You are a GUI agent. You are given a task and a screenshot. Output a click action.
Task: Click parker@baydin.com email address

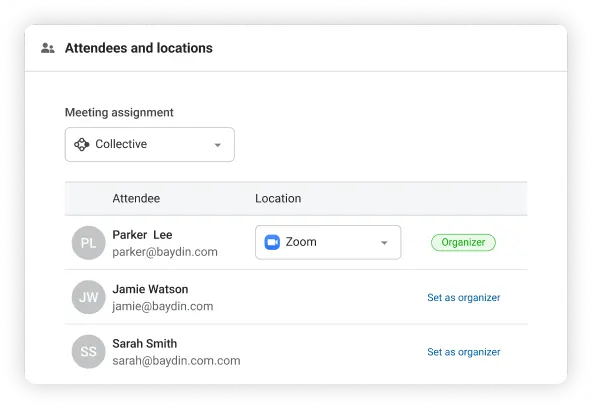[x=165, y=252]
